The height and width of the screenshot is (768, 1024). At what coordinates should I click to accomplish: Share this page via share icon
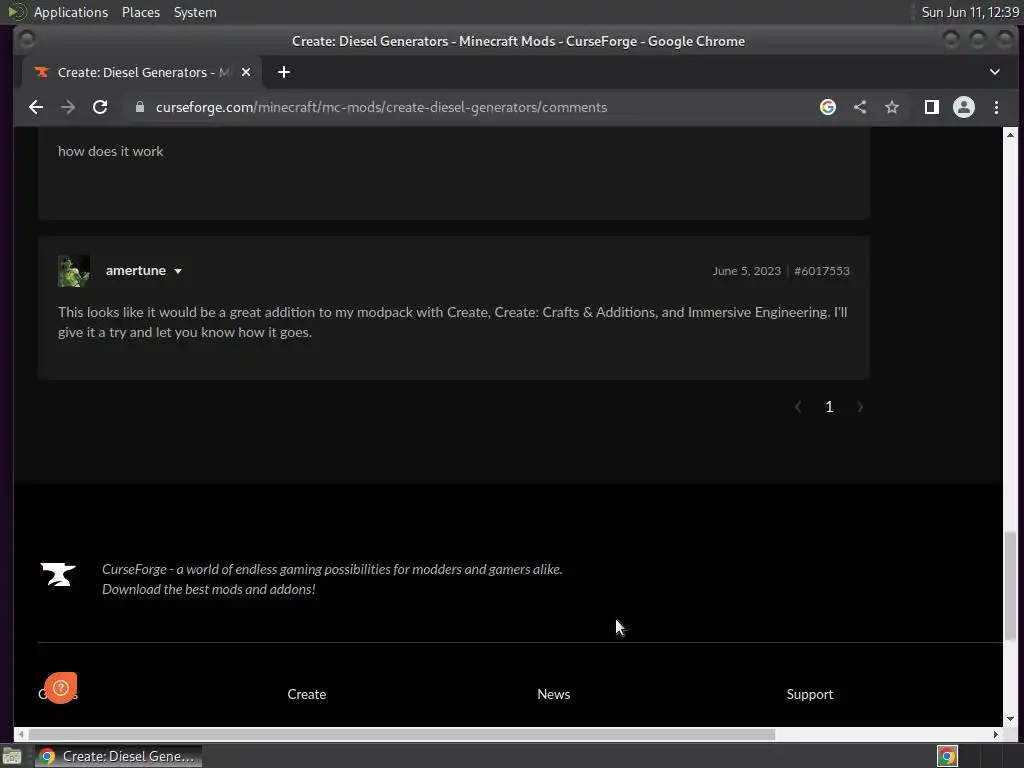click(x=860, y=107)
